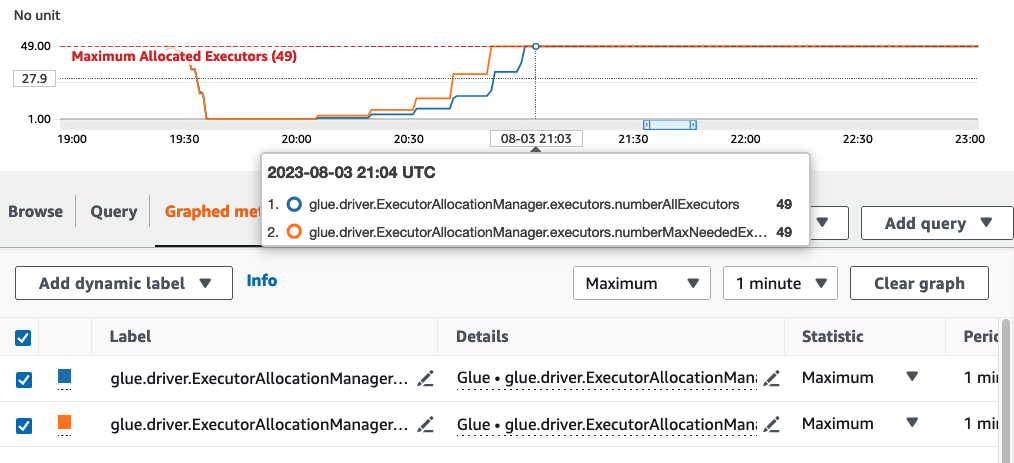Switch to the Browse tab
Screen dimensions: 1014x463
35,211
